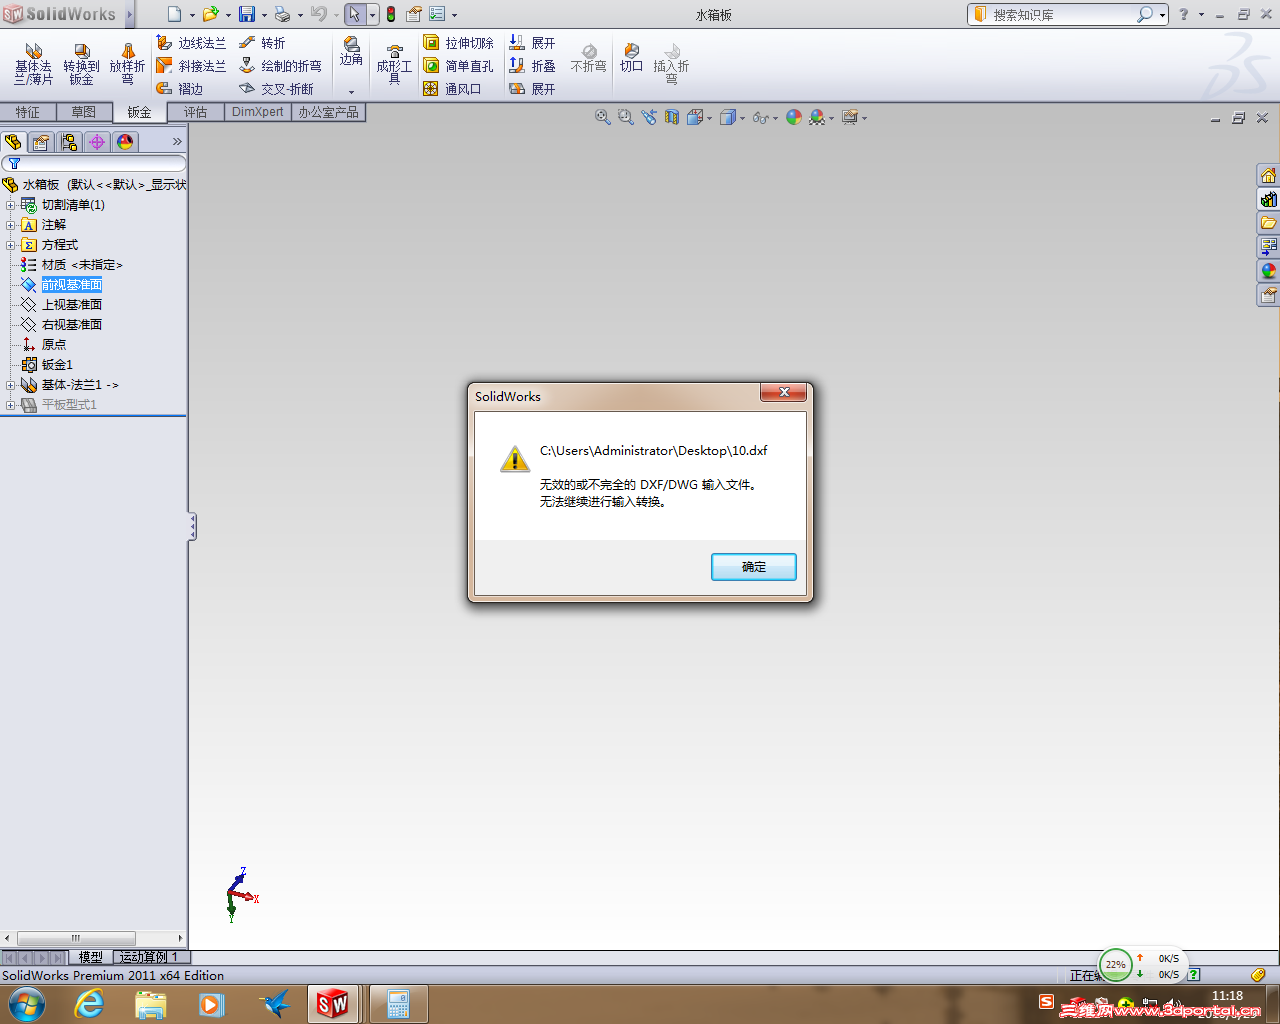Screen dimensions: 1280x1024
Task: Click the 拉伸切除 extruded cut tool
Action: pos(458,43)
